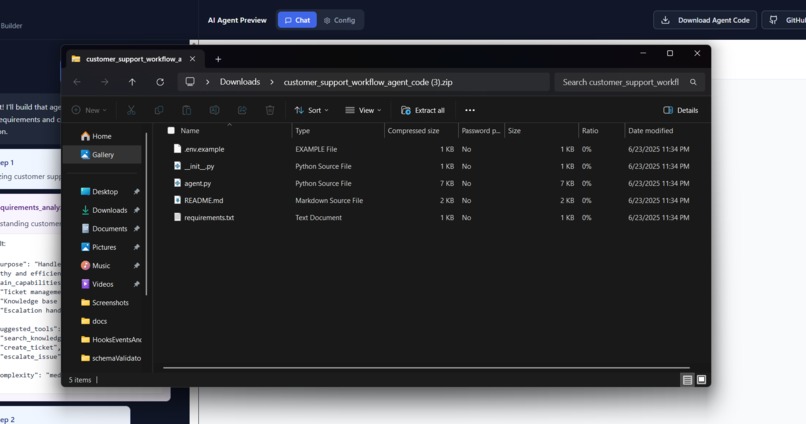Switch to large thumbnails view icon

tap(701, 380)
